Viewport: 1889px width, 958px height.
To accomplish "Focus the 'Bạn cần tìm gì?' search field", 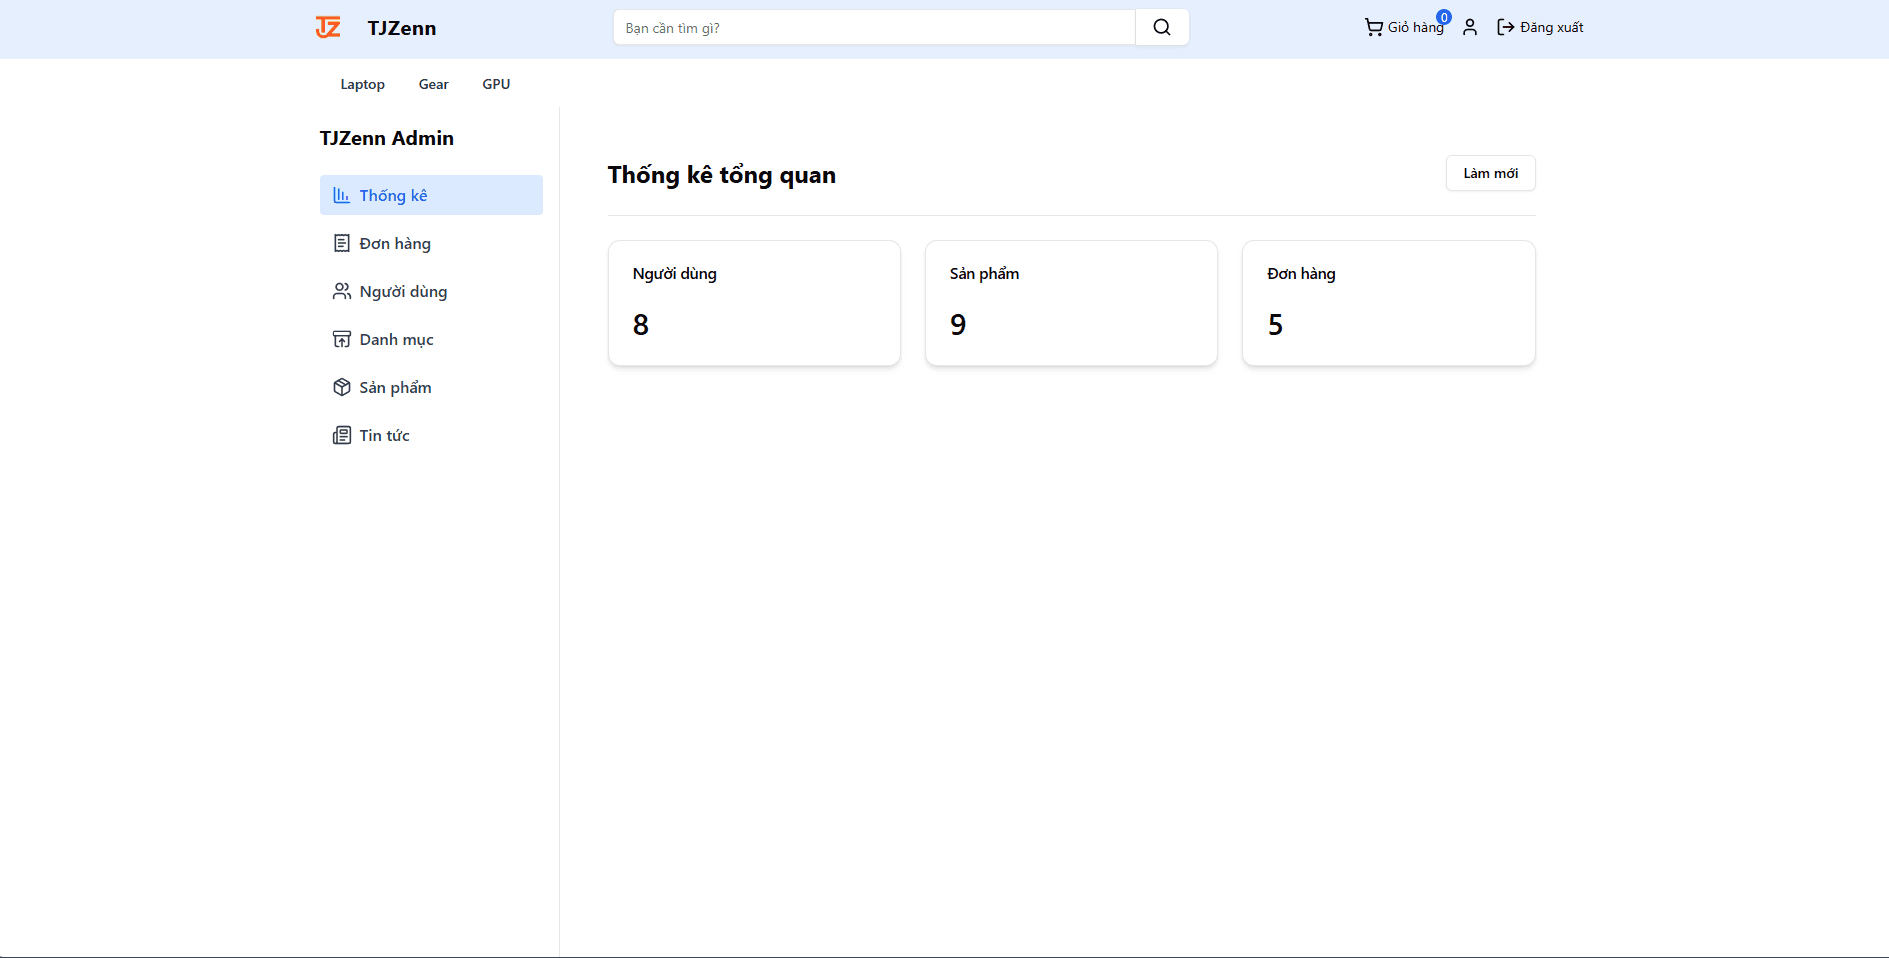I will pos(873,28).
